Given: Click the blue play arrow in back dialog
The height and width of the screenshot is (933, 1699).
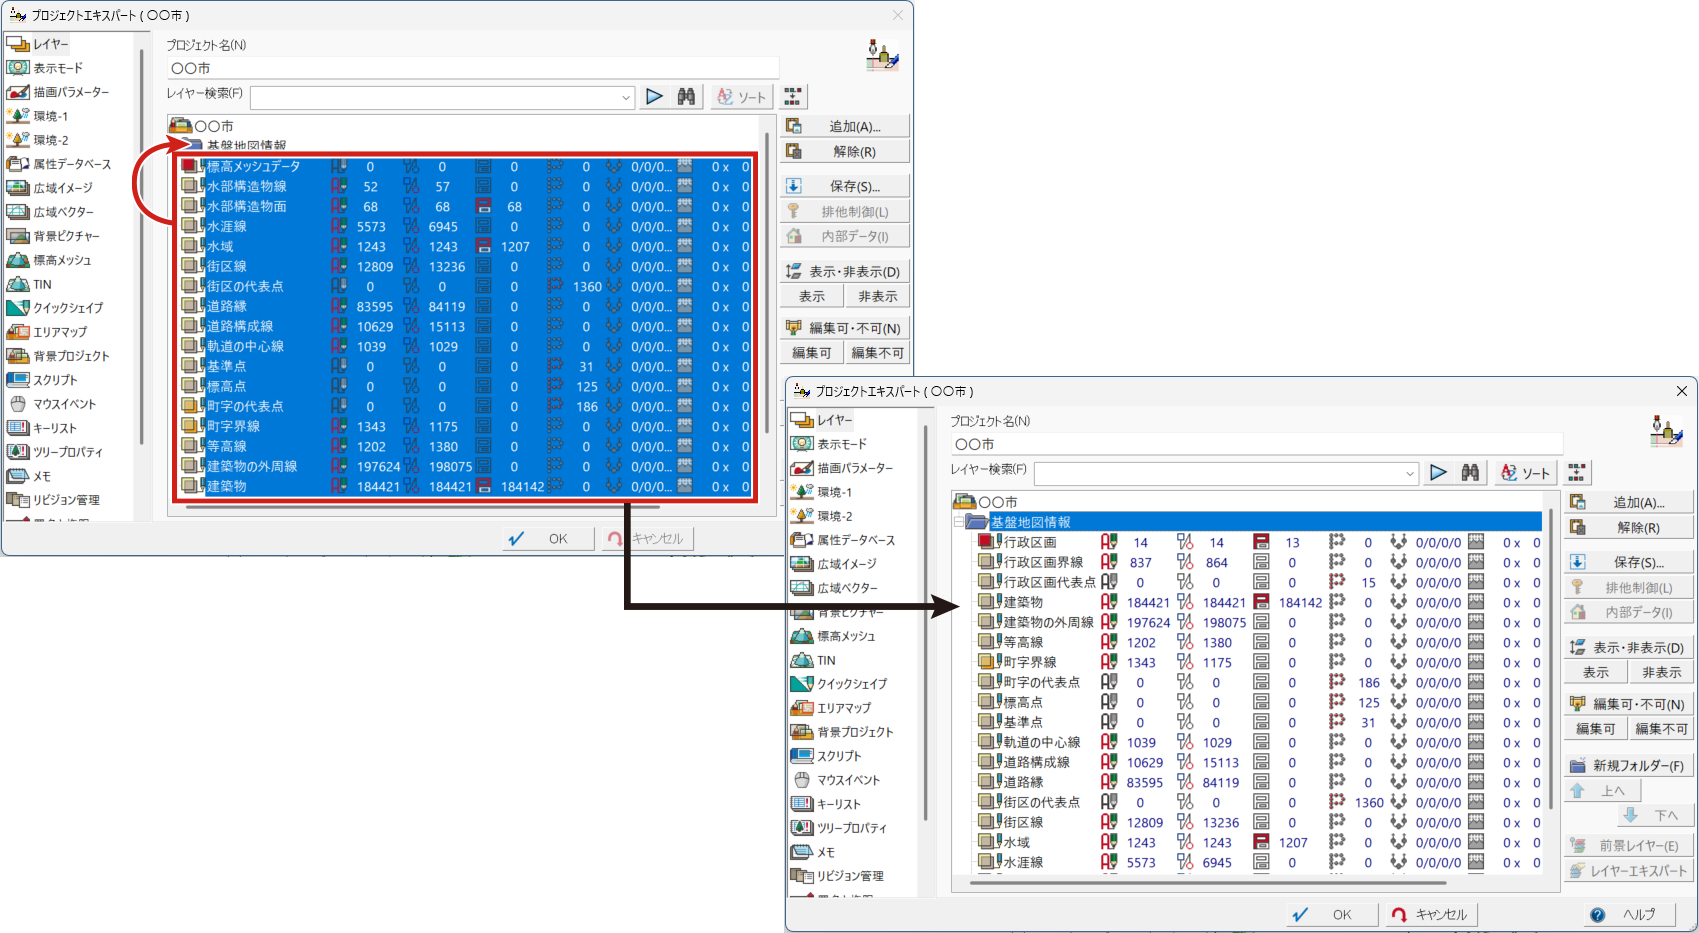Looking at the screenshot, I should [x=654, y=97].
